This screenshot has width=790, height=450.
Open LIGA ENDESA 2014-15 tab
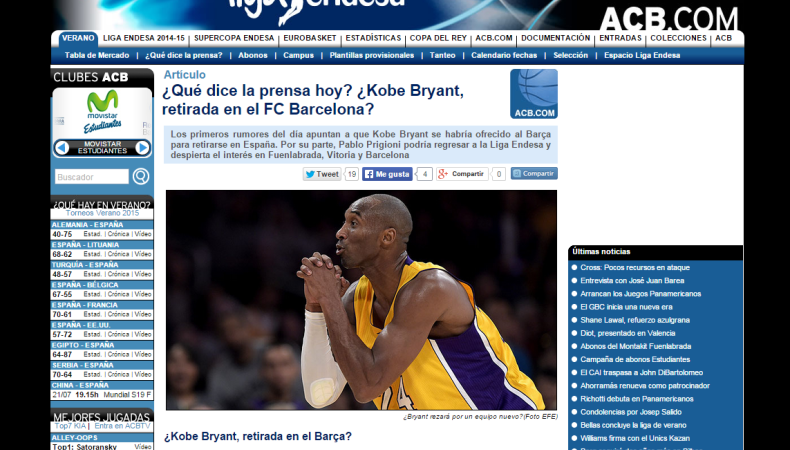click(144, 38)
